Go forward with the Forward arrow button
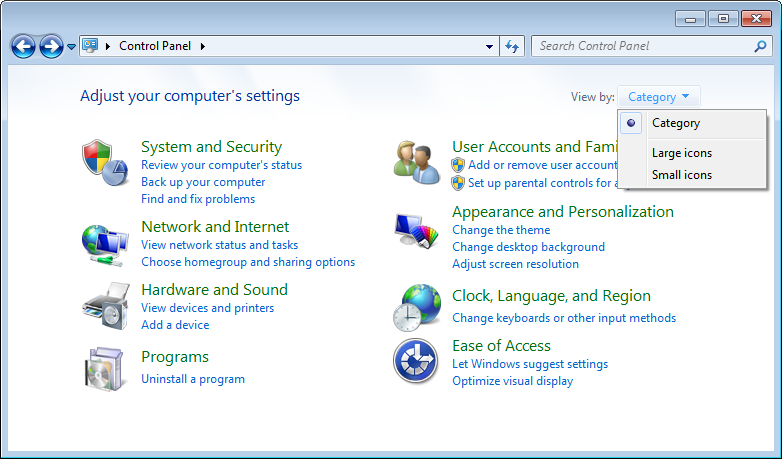 coord(51,47)
